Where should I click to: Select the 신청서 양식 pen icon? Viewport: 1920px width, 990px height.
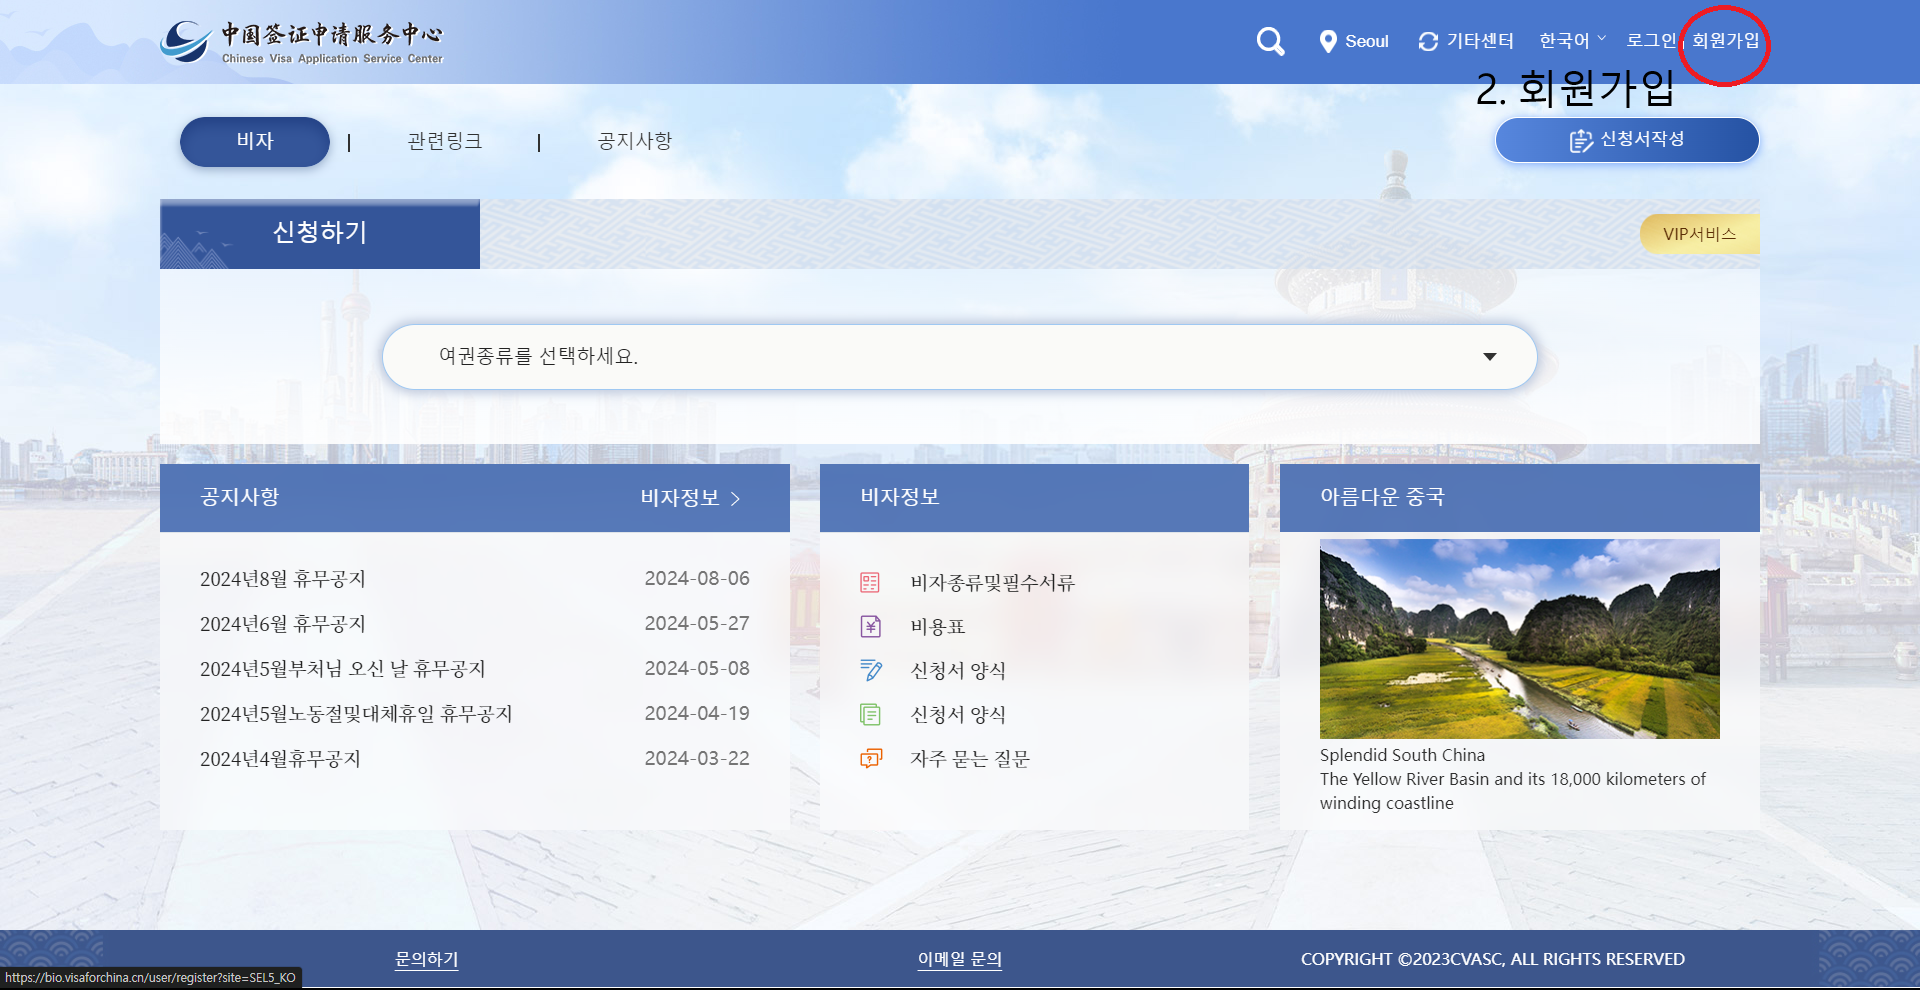pos(870,670)
